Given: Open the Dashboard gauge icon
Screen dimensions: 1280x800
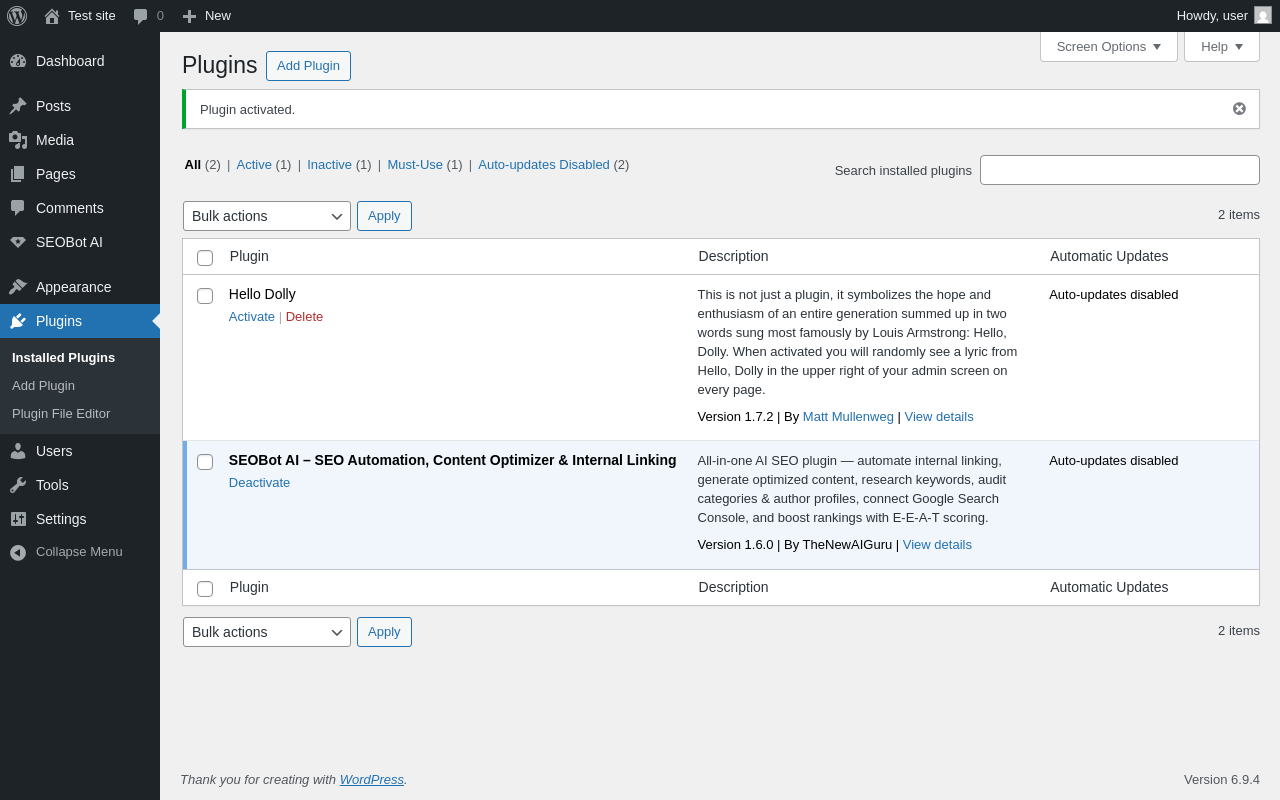Looking at the screenshot, I should point(18,61).
